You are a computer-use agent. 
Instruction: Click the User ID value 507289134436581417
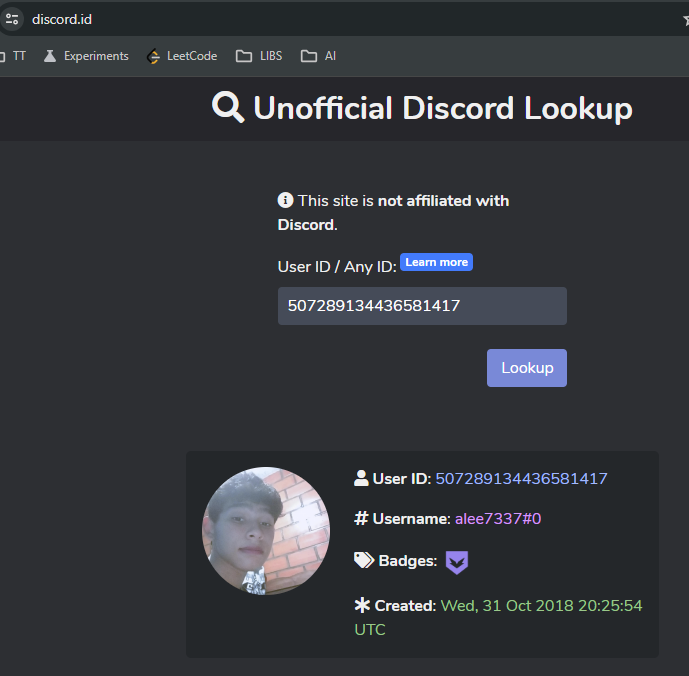521,479
